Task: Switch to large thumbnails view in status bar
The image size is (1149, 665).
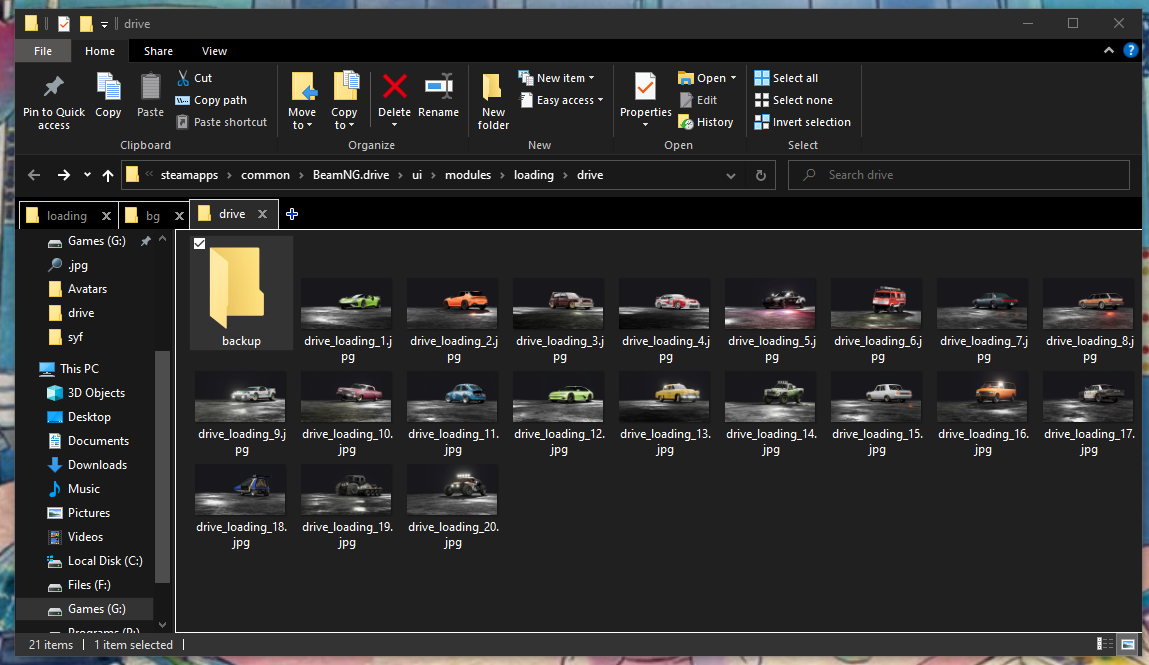Action: (1128, 645)
